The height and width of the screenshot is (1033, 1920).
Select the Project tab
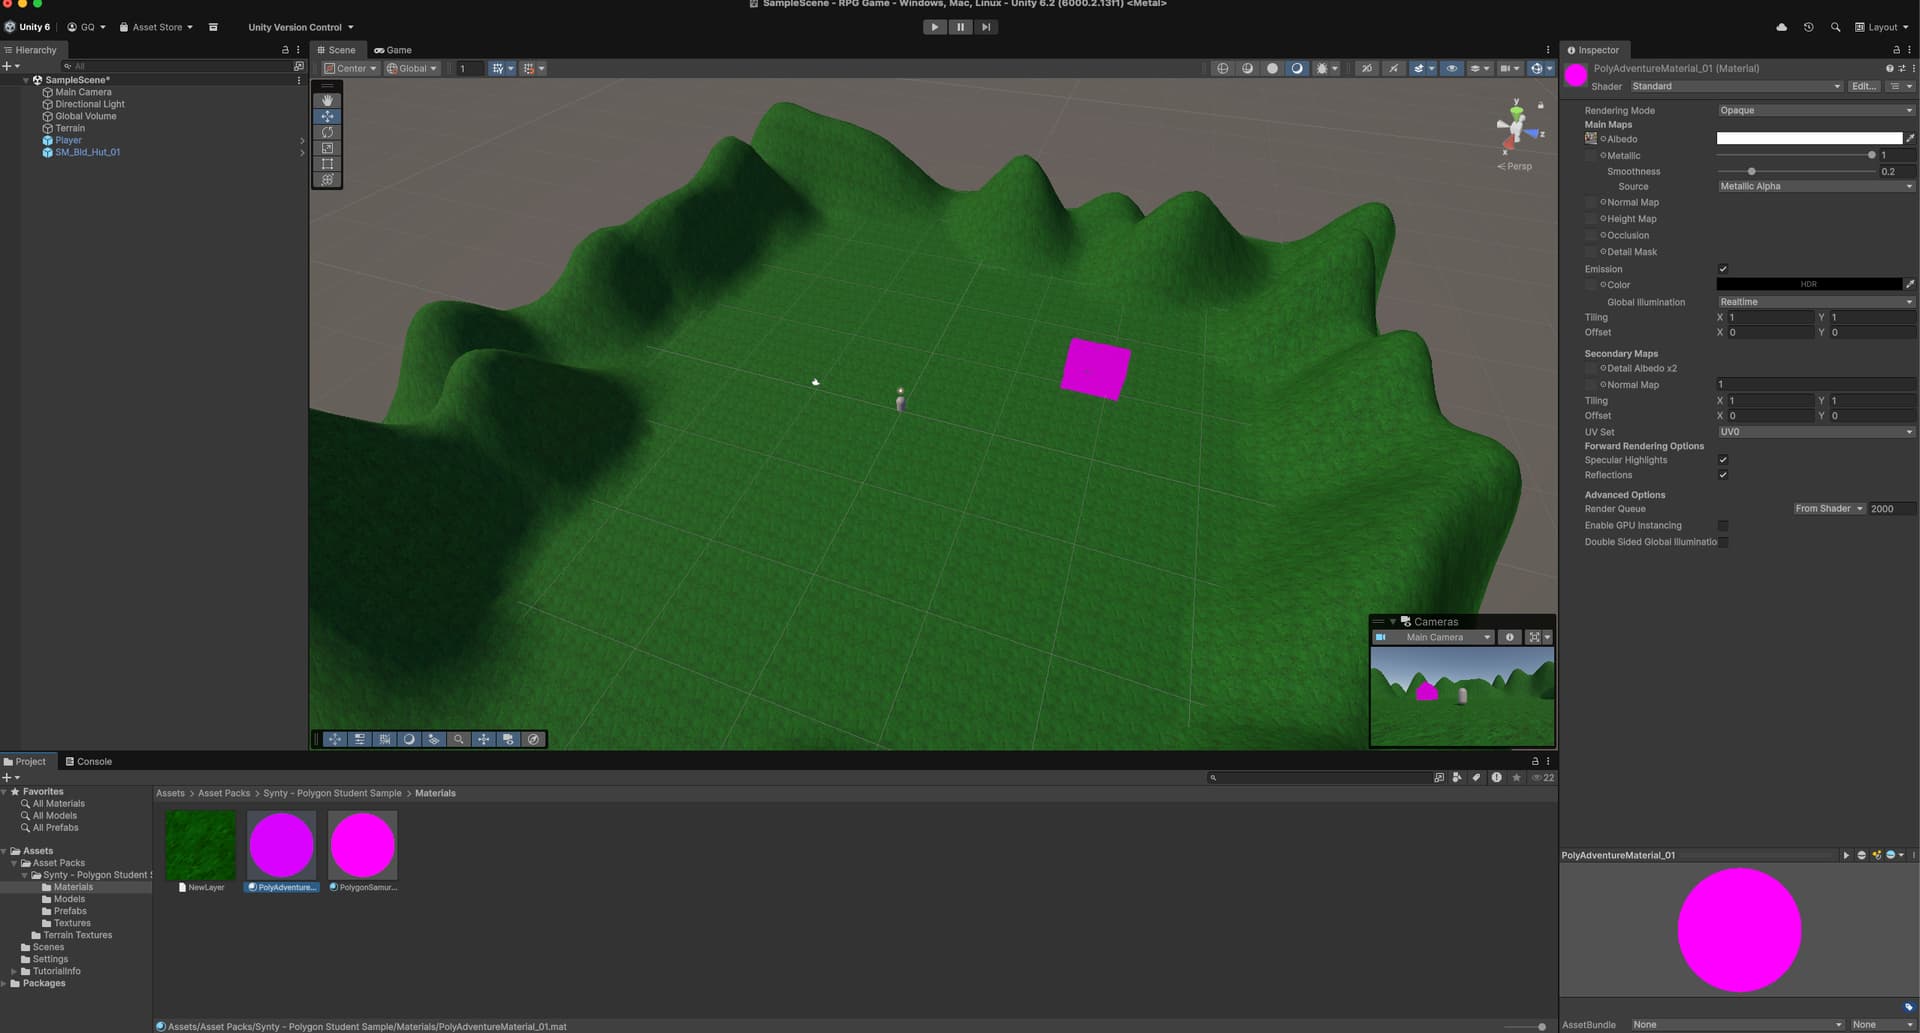pos(25,762)
